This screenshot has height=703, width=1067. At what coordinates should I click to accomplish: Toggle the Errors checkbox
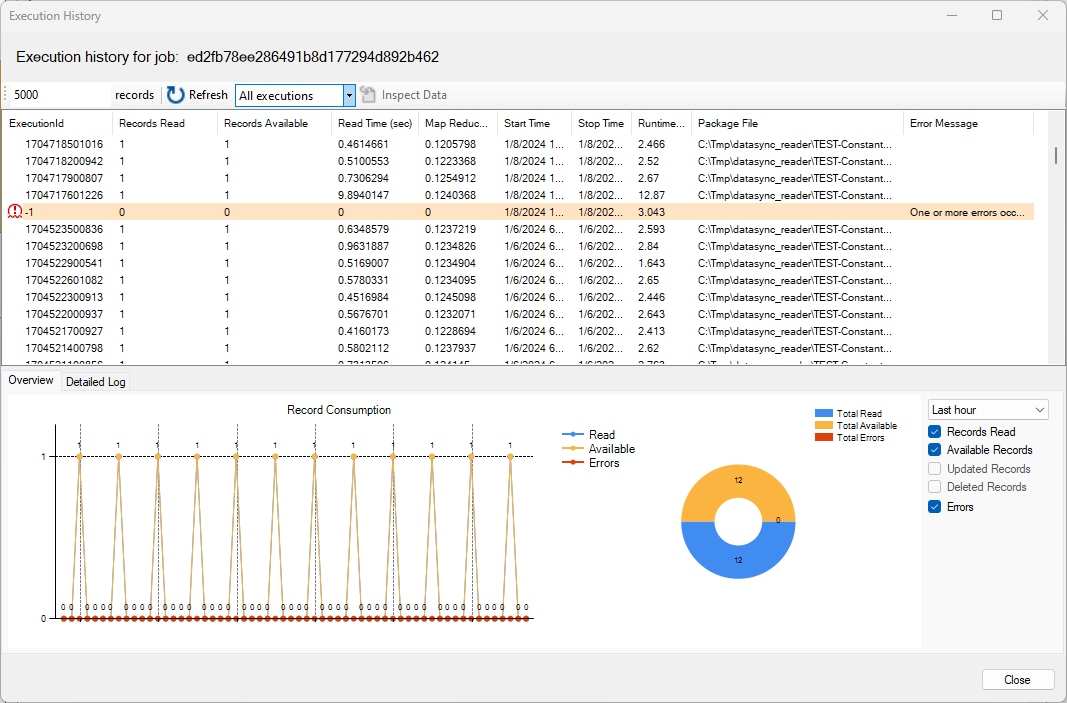(934, 507)
